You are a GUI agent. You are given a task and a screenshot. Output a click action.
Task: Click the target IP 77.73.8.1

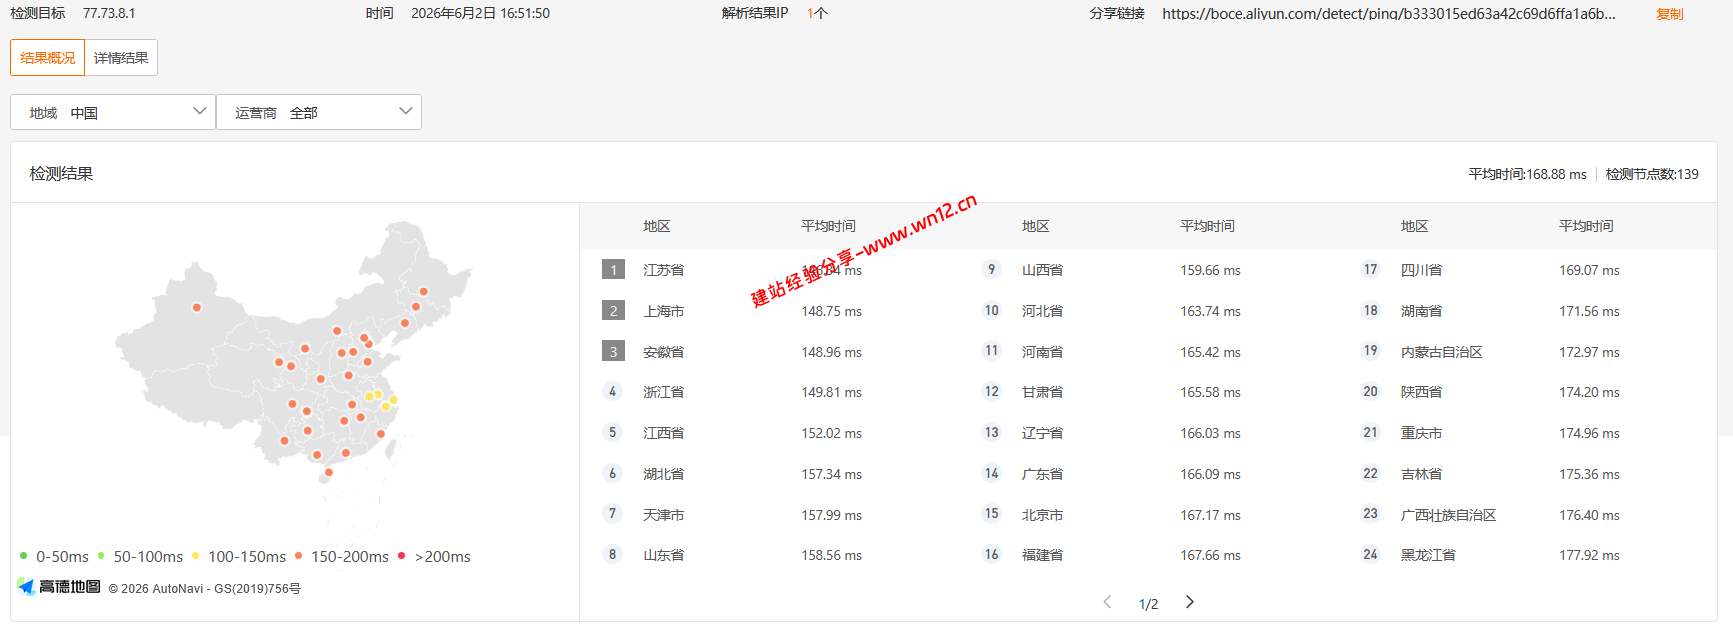point(109,13)
